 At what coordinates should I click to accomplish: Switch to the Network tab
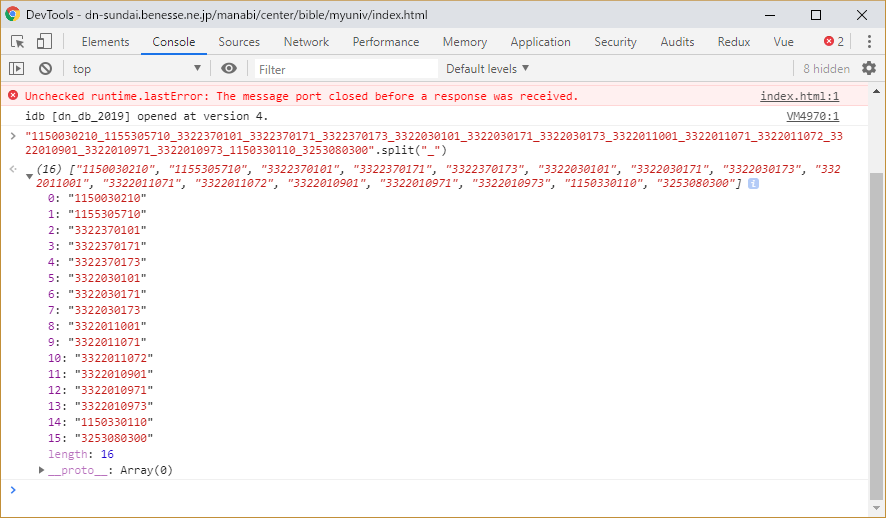pyautogui.click(x=306, y=42)
